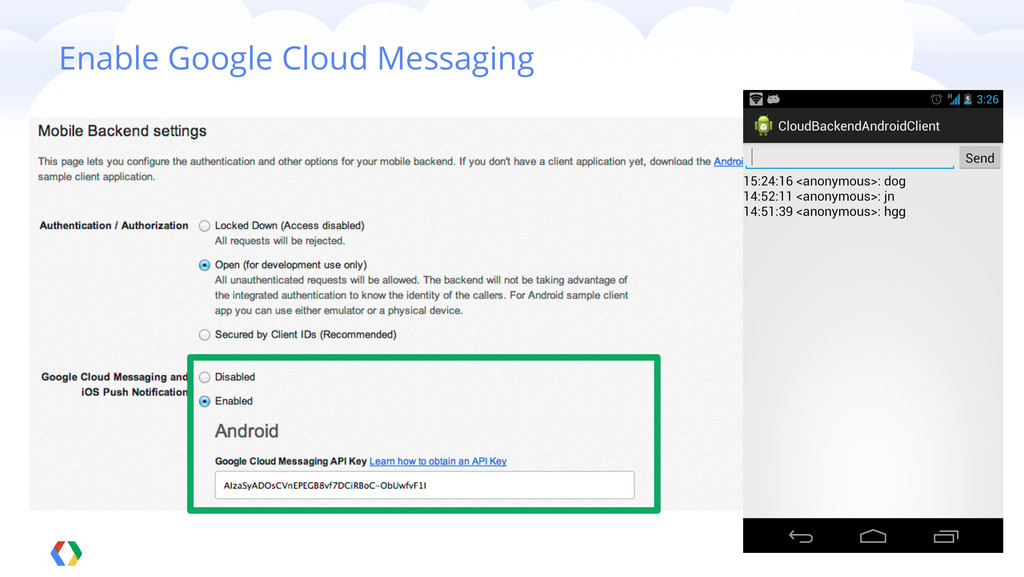Tap the Android back navigation button
Viewport: 1024px width, 577px height.
click(x=801, y=537)
